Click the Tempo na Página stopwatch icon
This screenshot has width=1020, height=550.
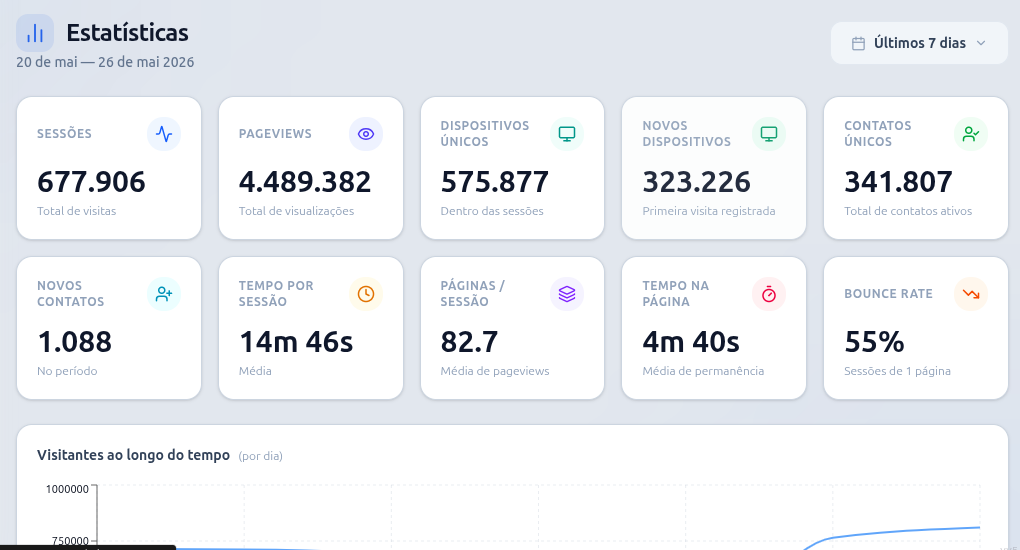click(769, 294)
